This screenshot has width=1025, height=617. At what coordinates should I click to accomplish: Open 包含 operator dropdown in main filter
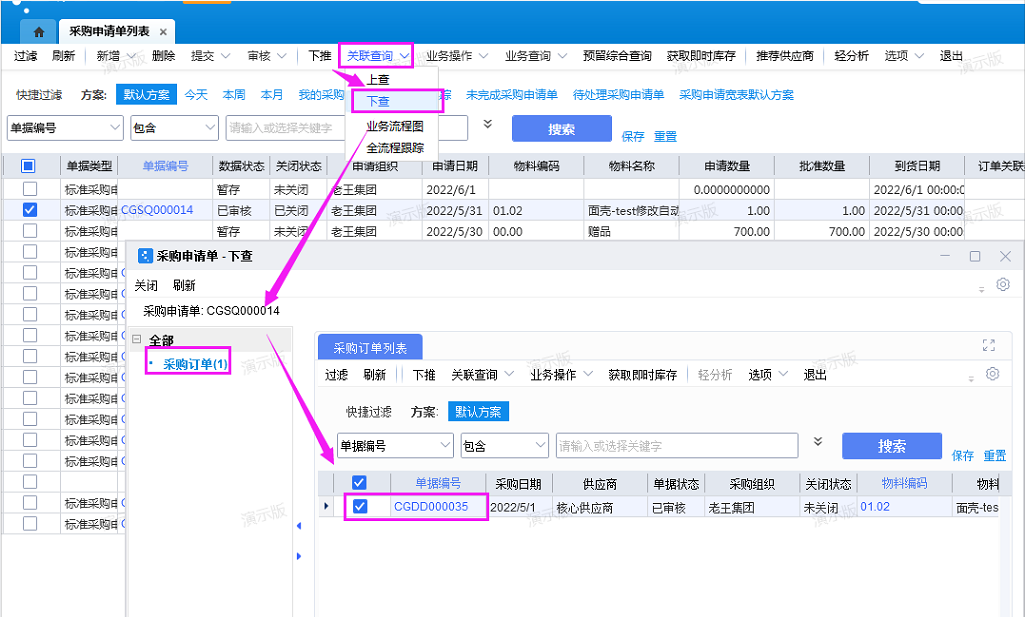click(210, 127)
